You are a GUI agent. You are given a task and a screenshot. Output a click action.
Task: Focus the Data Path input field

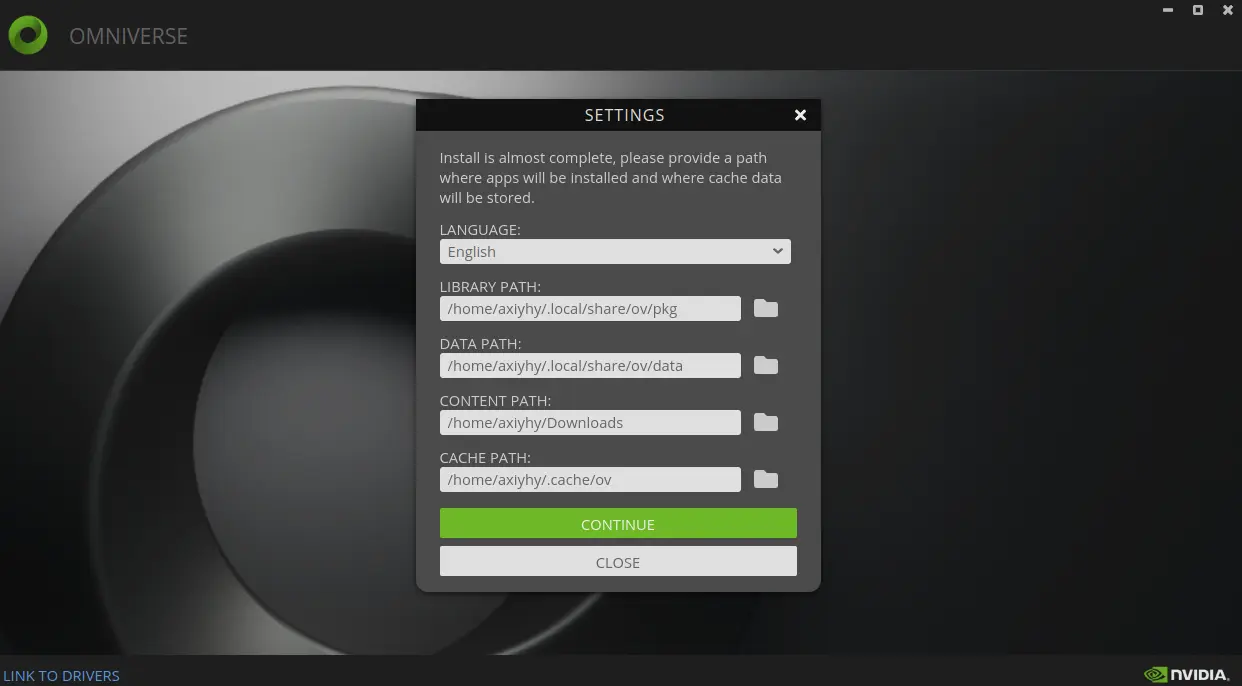tap(590, 366)
